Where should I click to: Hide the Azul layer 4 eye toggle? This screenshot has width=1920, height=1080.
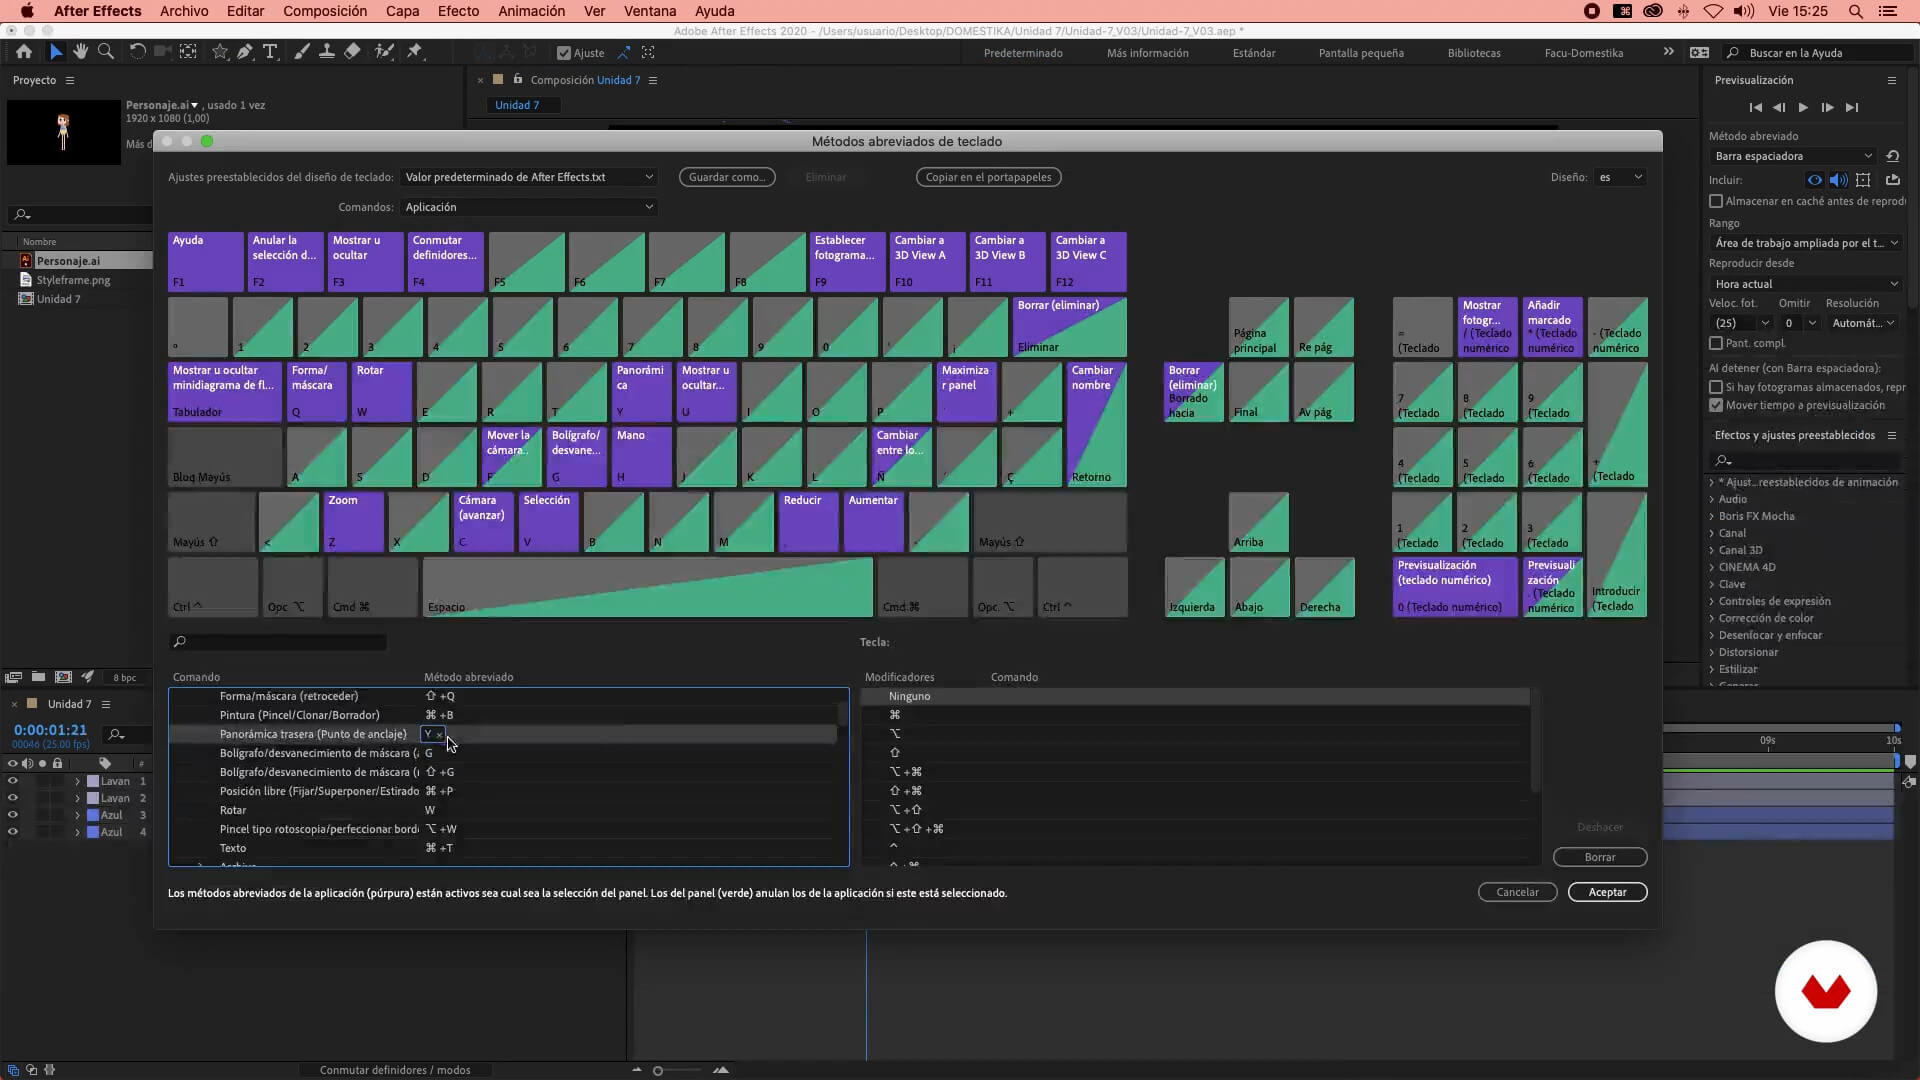[x=13, y=832]
